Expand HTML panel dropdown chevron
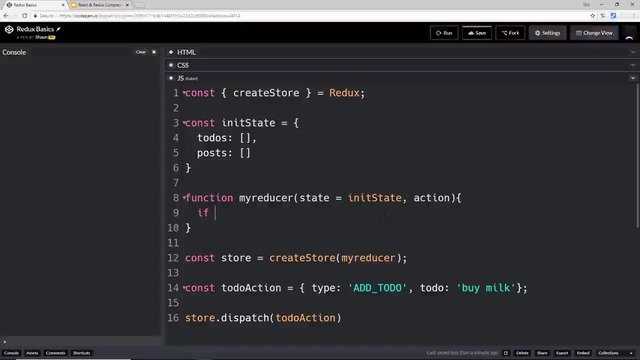Image resolution: width=640 pixels, height=360 pixels. [633, 52]
